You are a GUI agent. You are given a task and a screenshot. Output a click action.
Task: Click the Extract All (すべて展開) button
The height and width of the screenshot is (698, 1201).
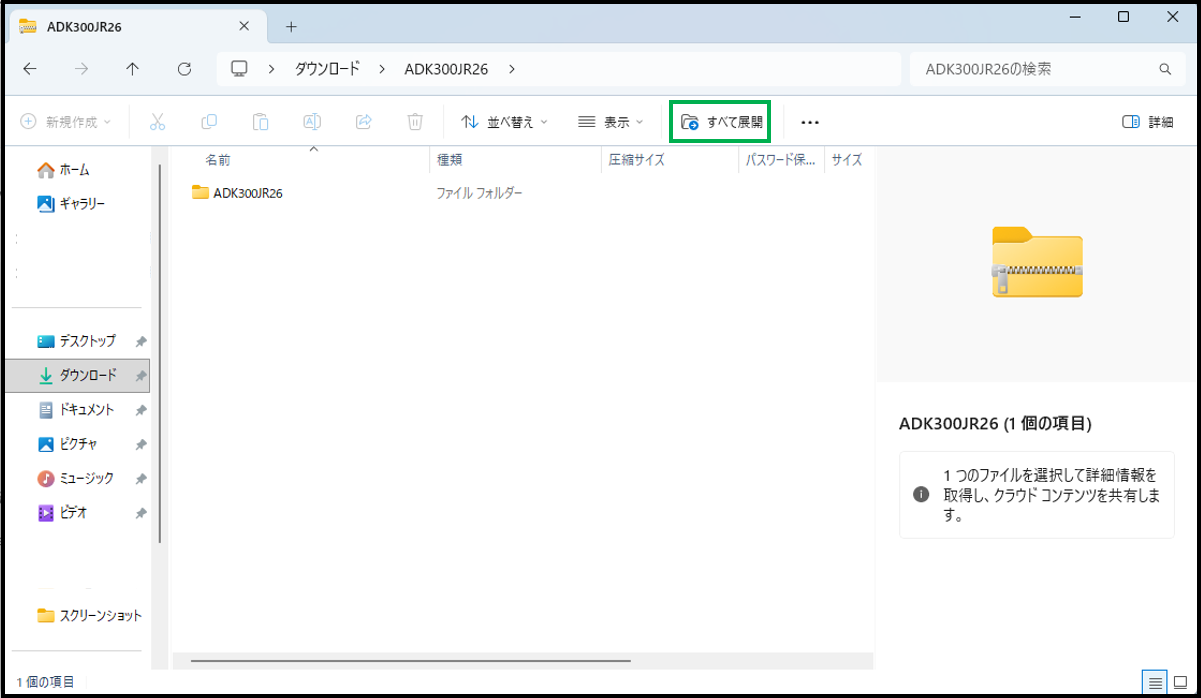click(720, 122)
